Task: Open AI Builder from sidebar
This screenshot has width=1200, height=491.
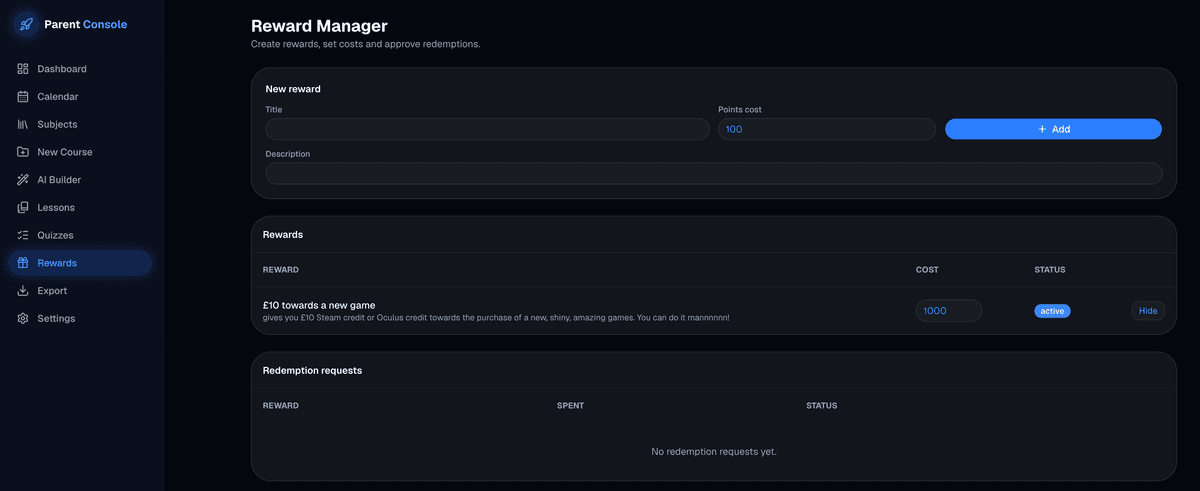Action: coord(80,180)
